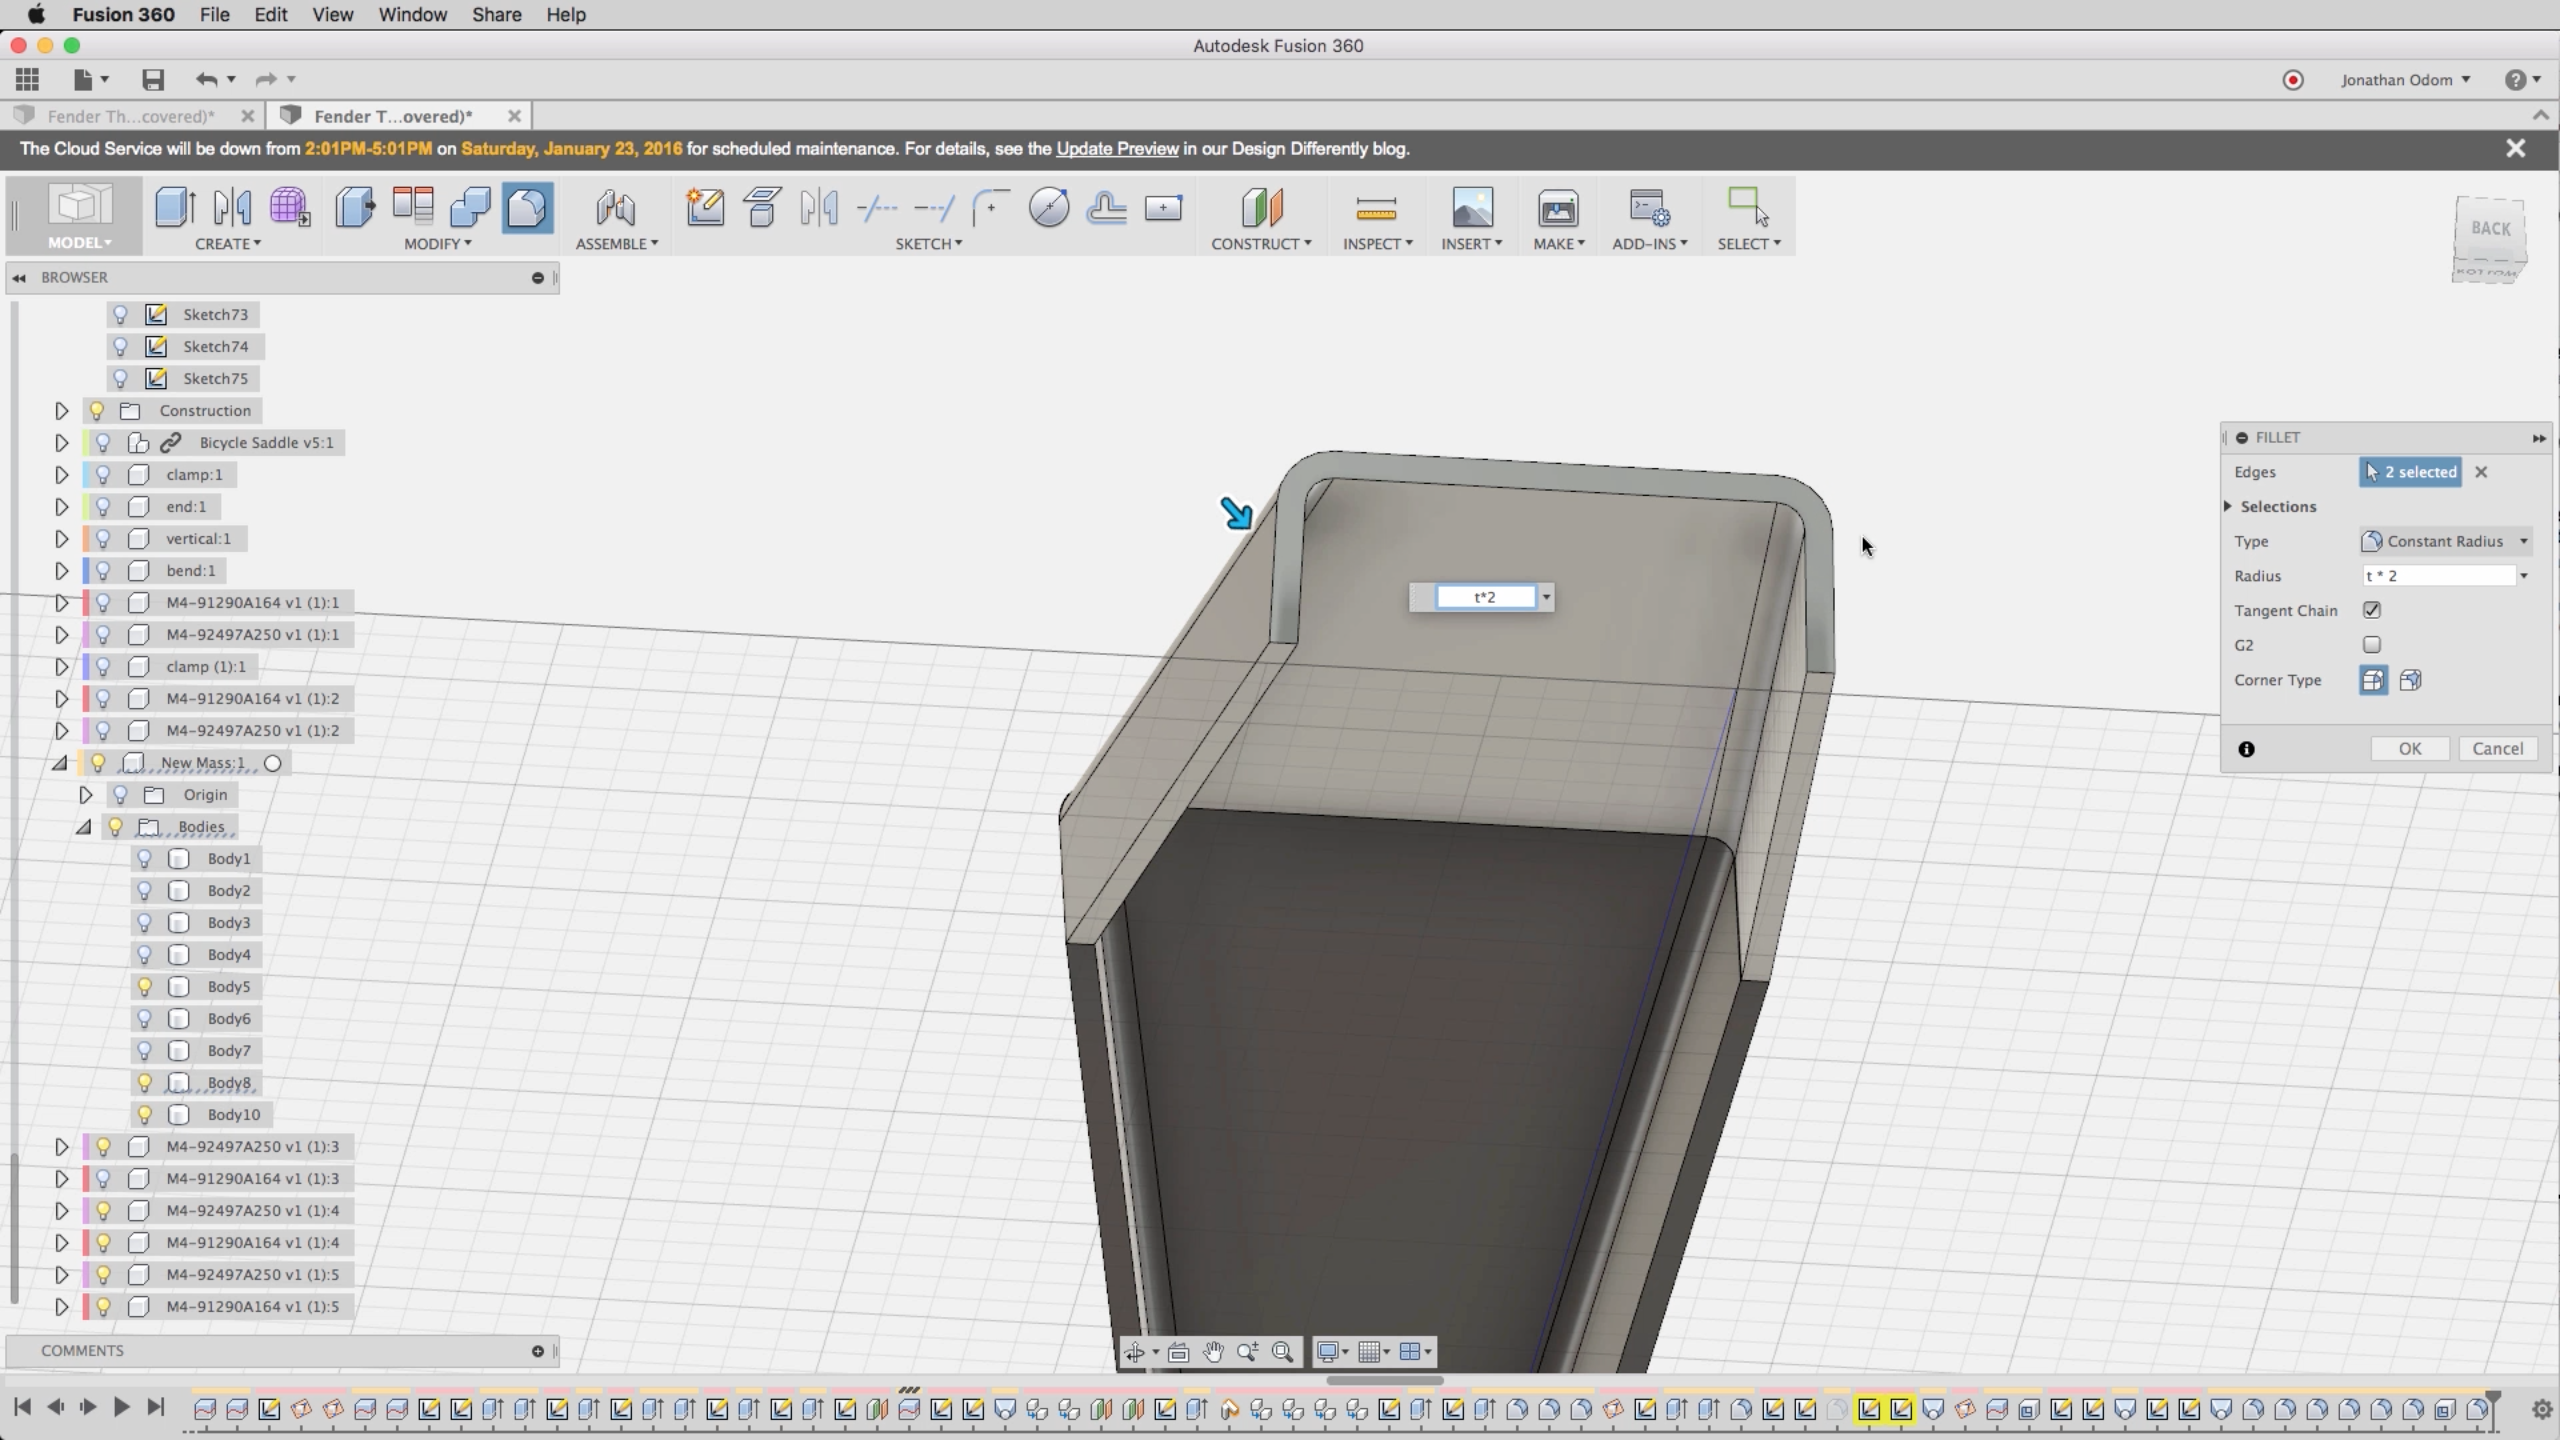Click the Undo arrow icon

(x=206, y=80)
